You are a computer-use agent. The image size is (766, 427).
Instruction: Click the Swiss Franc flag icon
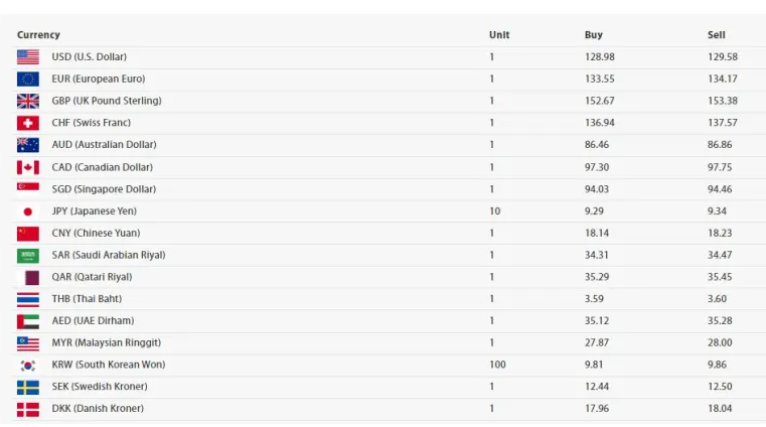pos(28,123)
